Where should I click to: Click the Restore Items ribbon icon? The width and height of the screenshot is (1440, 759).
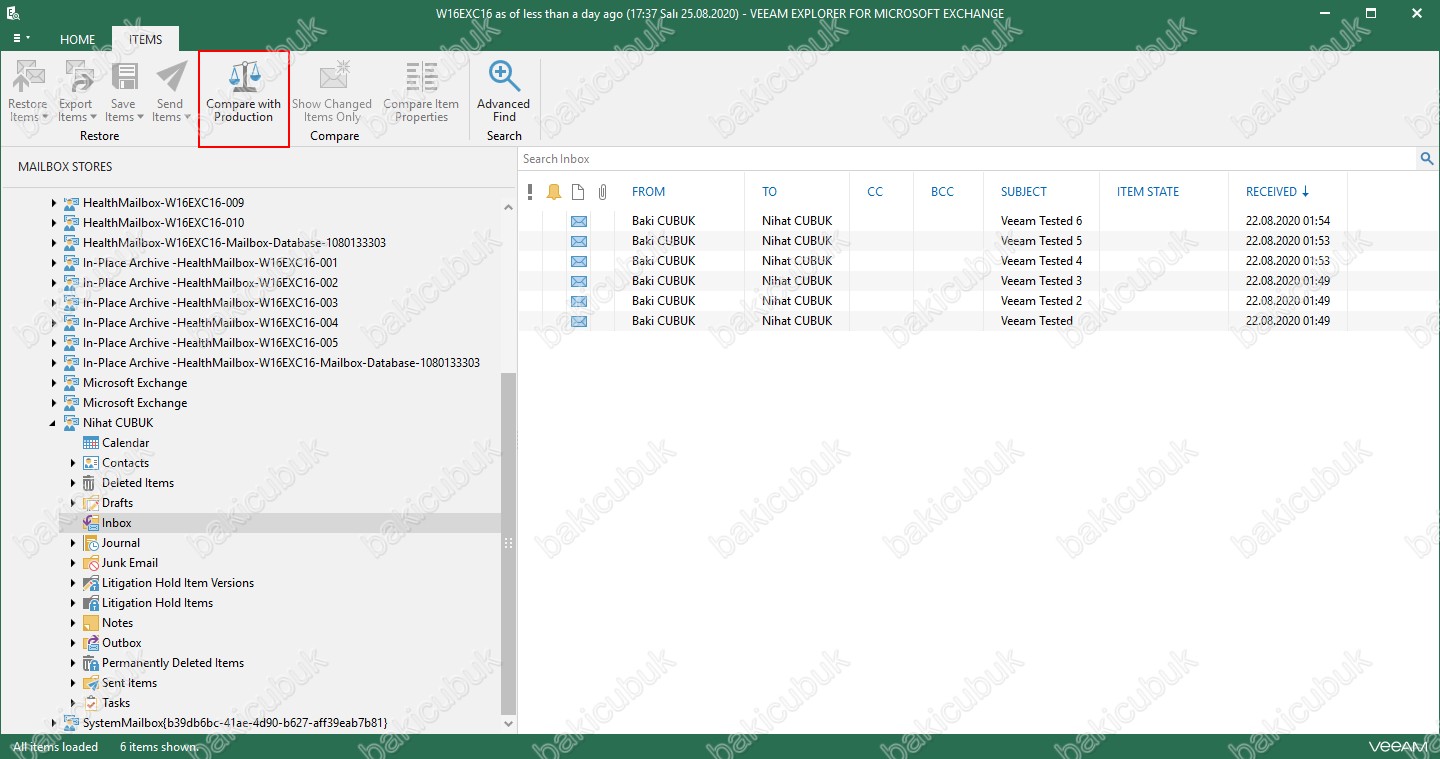point(28,77)
